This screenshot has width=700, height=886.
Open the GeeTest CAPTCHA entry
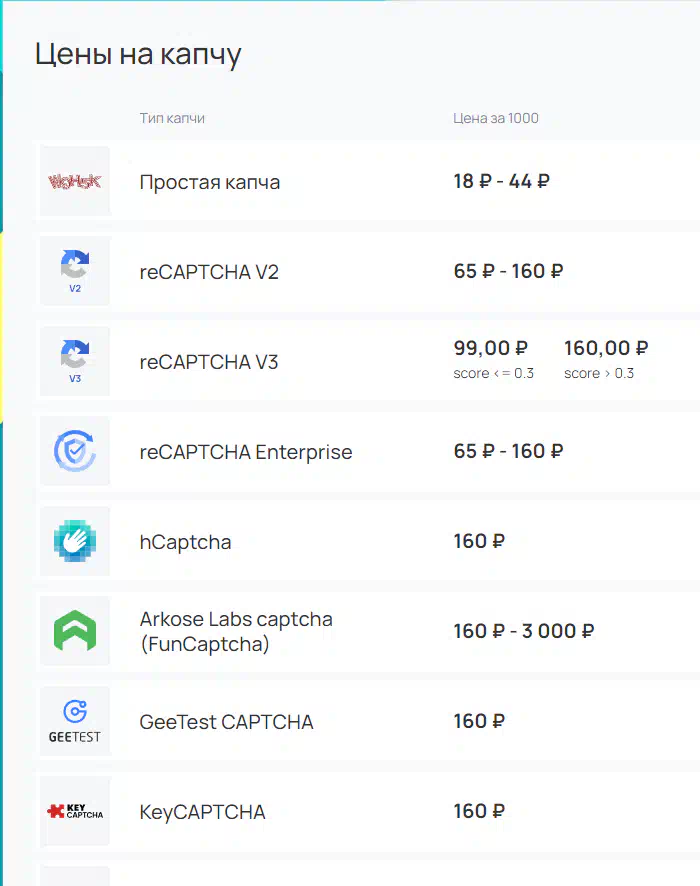[x=226, y=722]
